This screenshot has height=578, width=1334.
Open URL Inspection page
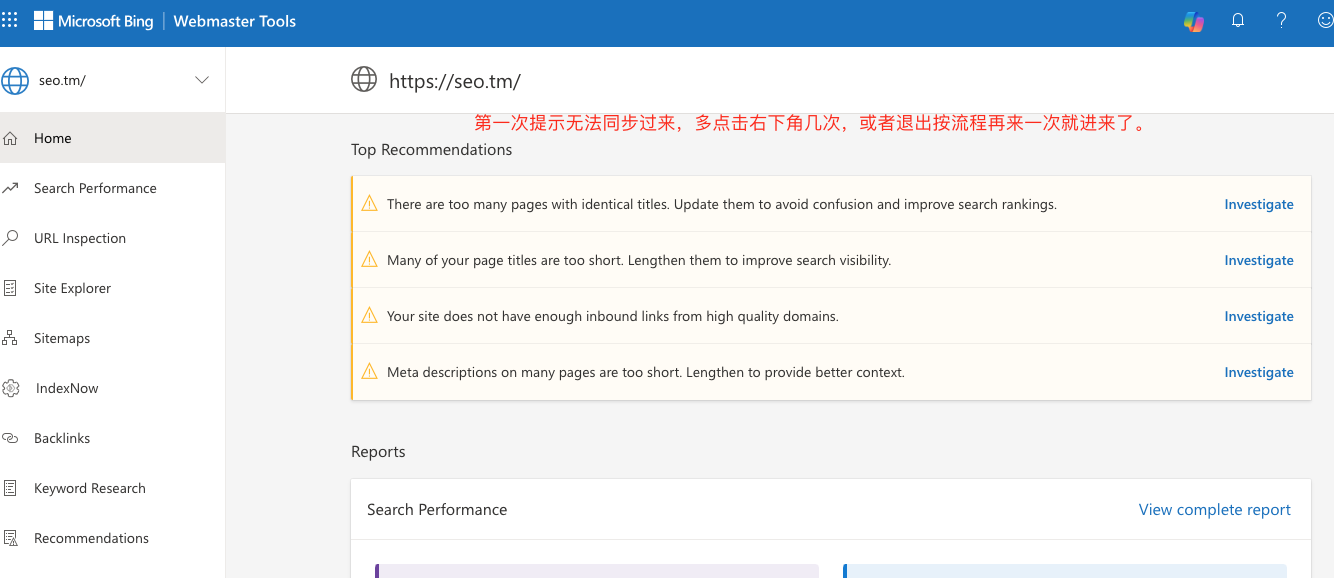(x=80, y=238)
